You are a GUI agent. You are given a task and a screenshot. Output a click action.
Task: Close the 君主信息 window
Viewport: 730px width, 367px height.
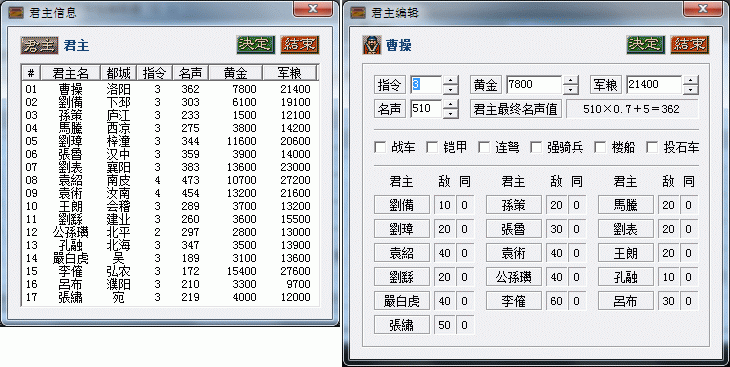(x=313, y=9)
